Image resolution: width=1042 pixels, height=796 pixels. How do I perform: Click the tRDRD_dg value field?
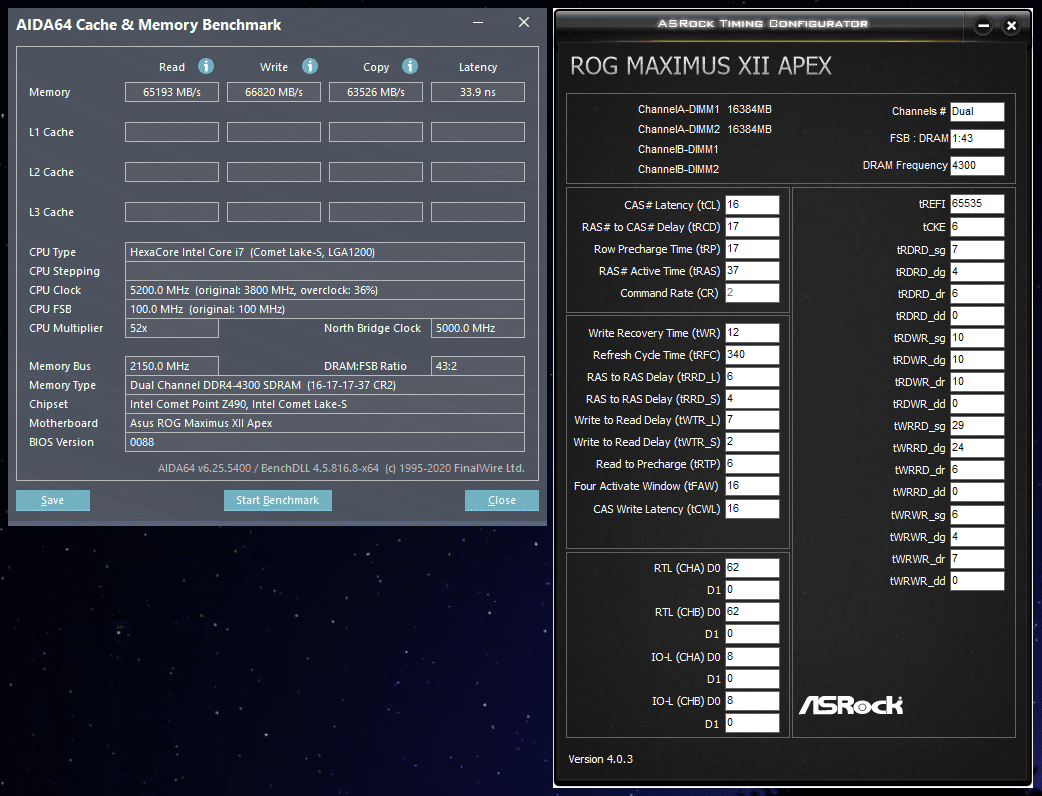click(x=977, y=272)
